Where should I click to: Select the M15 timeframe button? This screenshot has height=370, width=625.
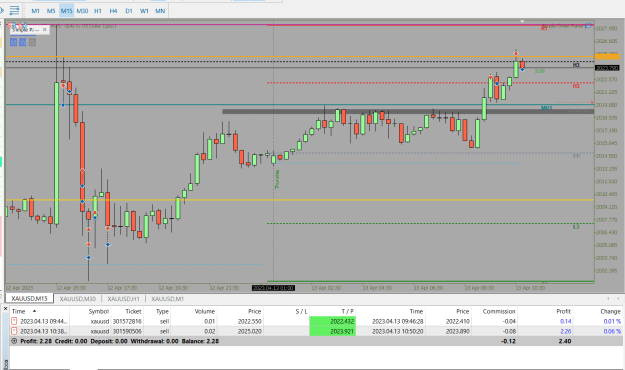(67, 11)
